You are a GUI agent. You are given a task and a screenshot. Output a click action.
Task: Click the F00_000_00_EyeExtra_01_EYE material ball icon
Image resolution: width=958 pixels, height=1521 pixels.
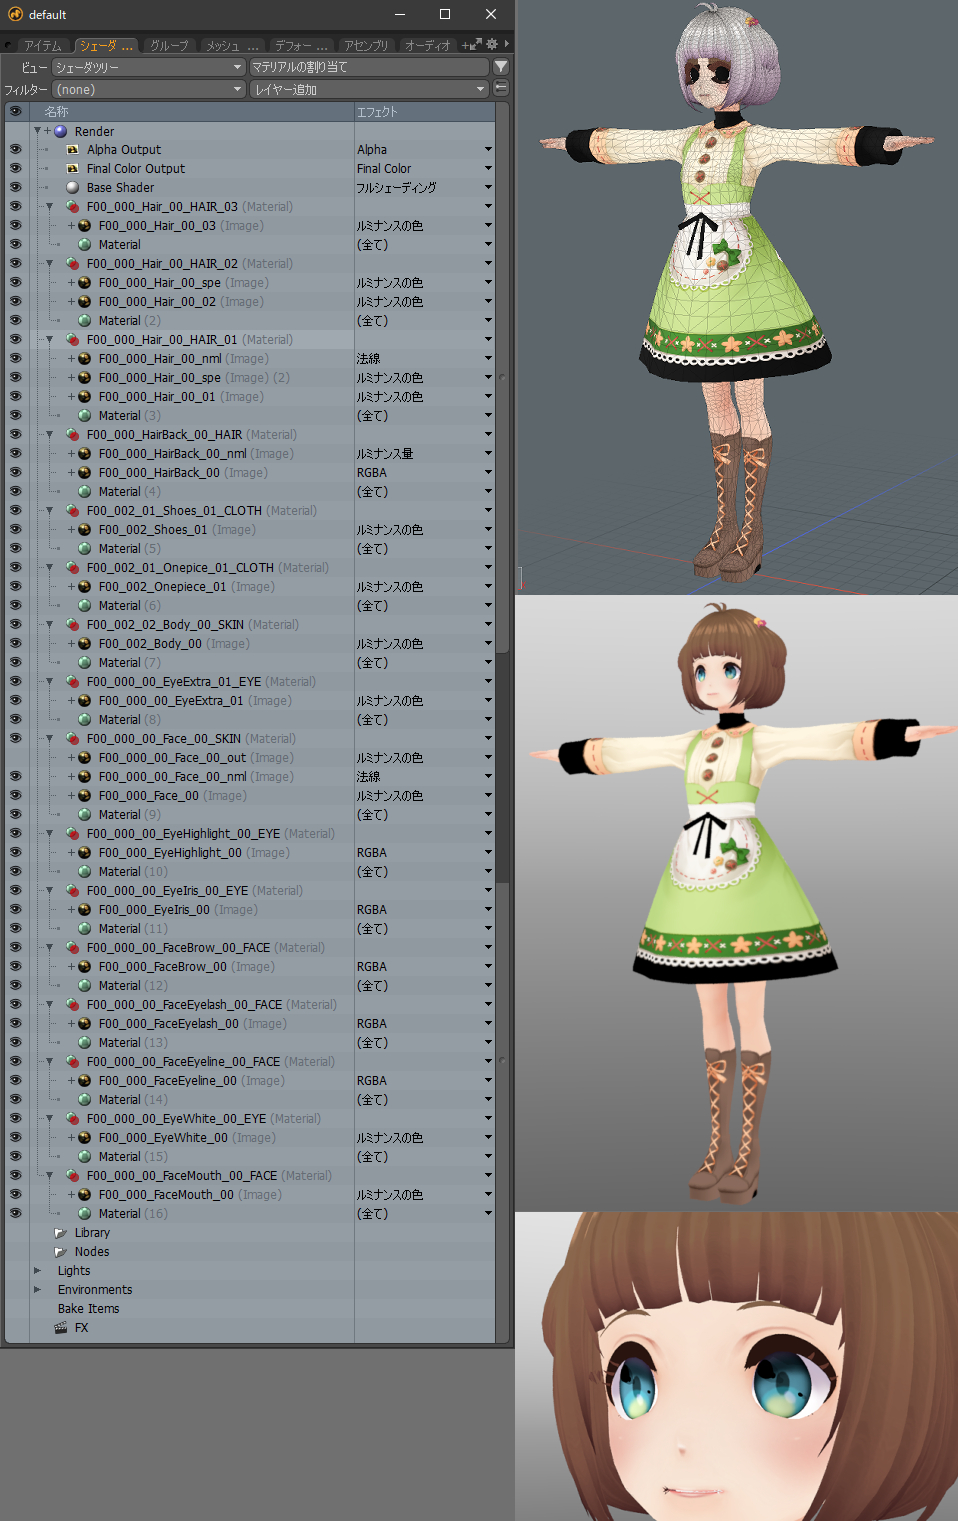pyautogui.click(x=72, y=682)
